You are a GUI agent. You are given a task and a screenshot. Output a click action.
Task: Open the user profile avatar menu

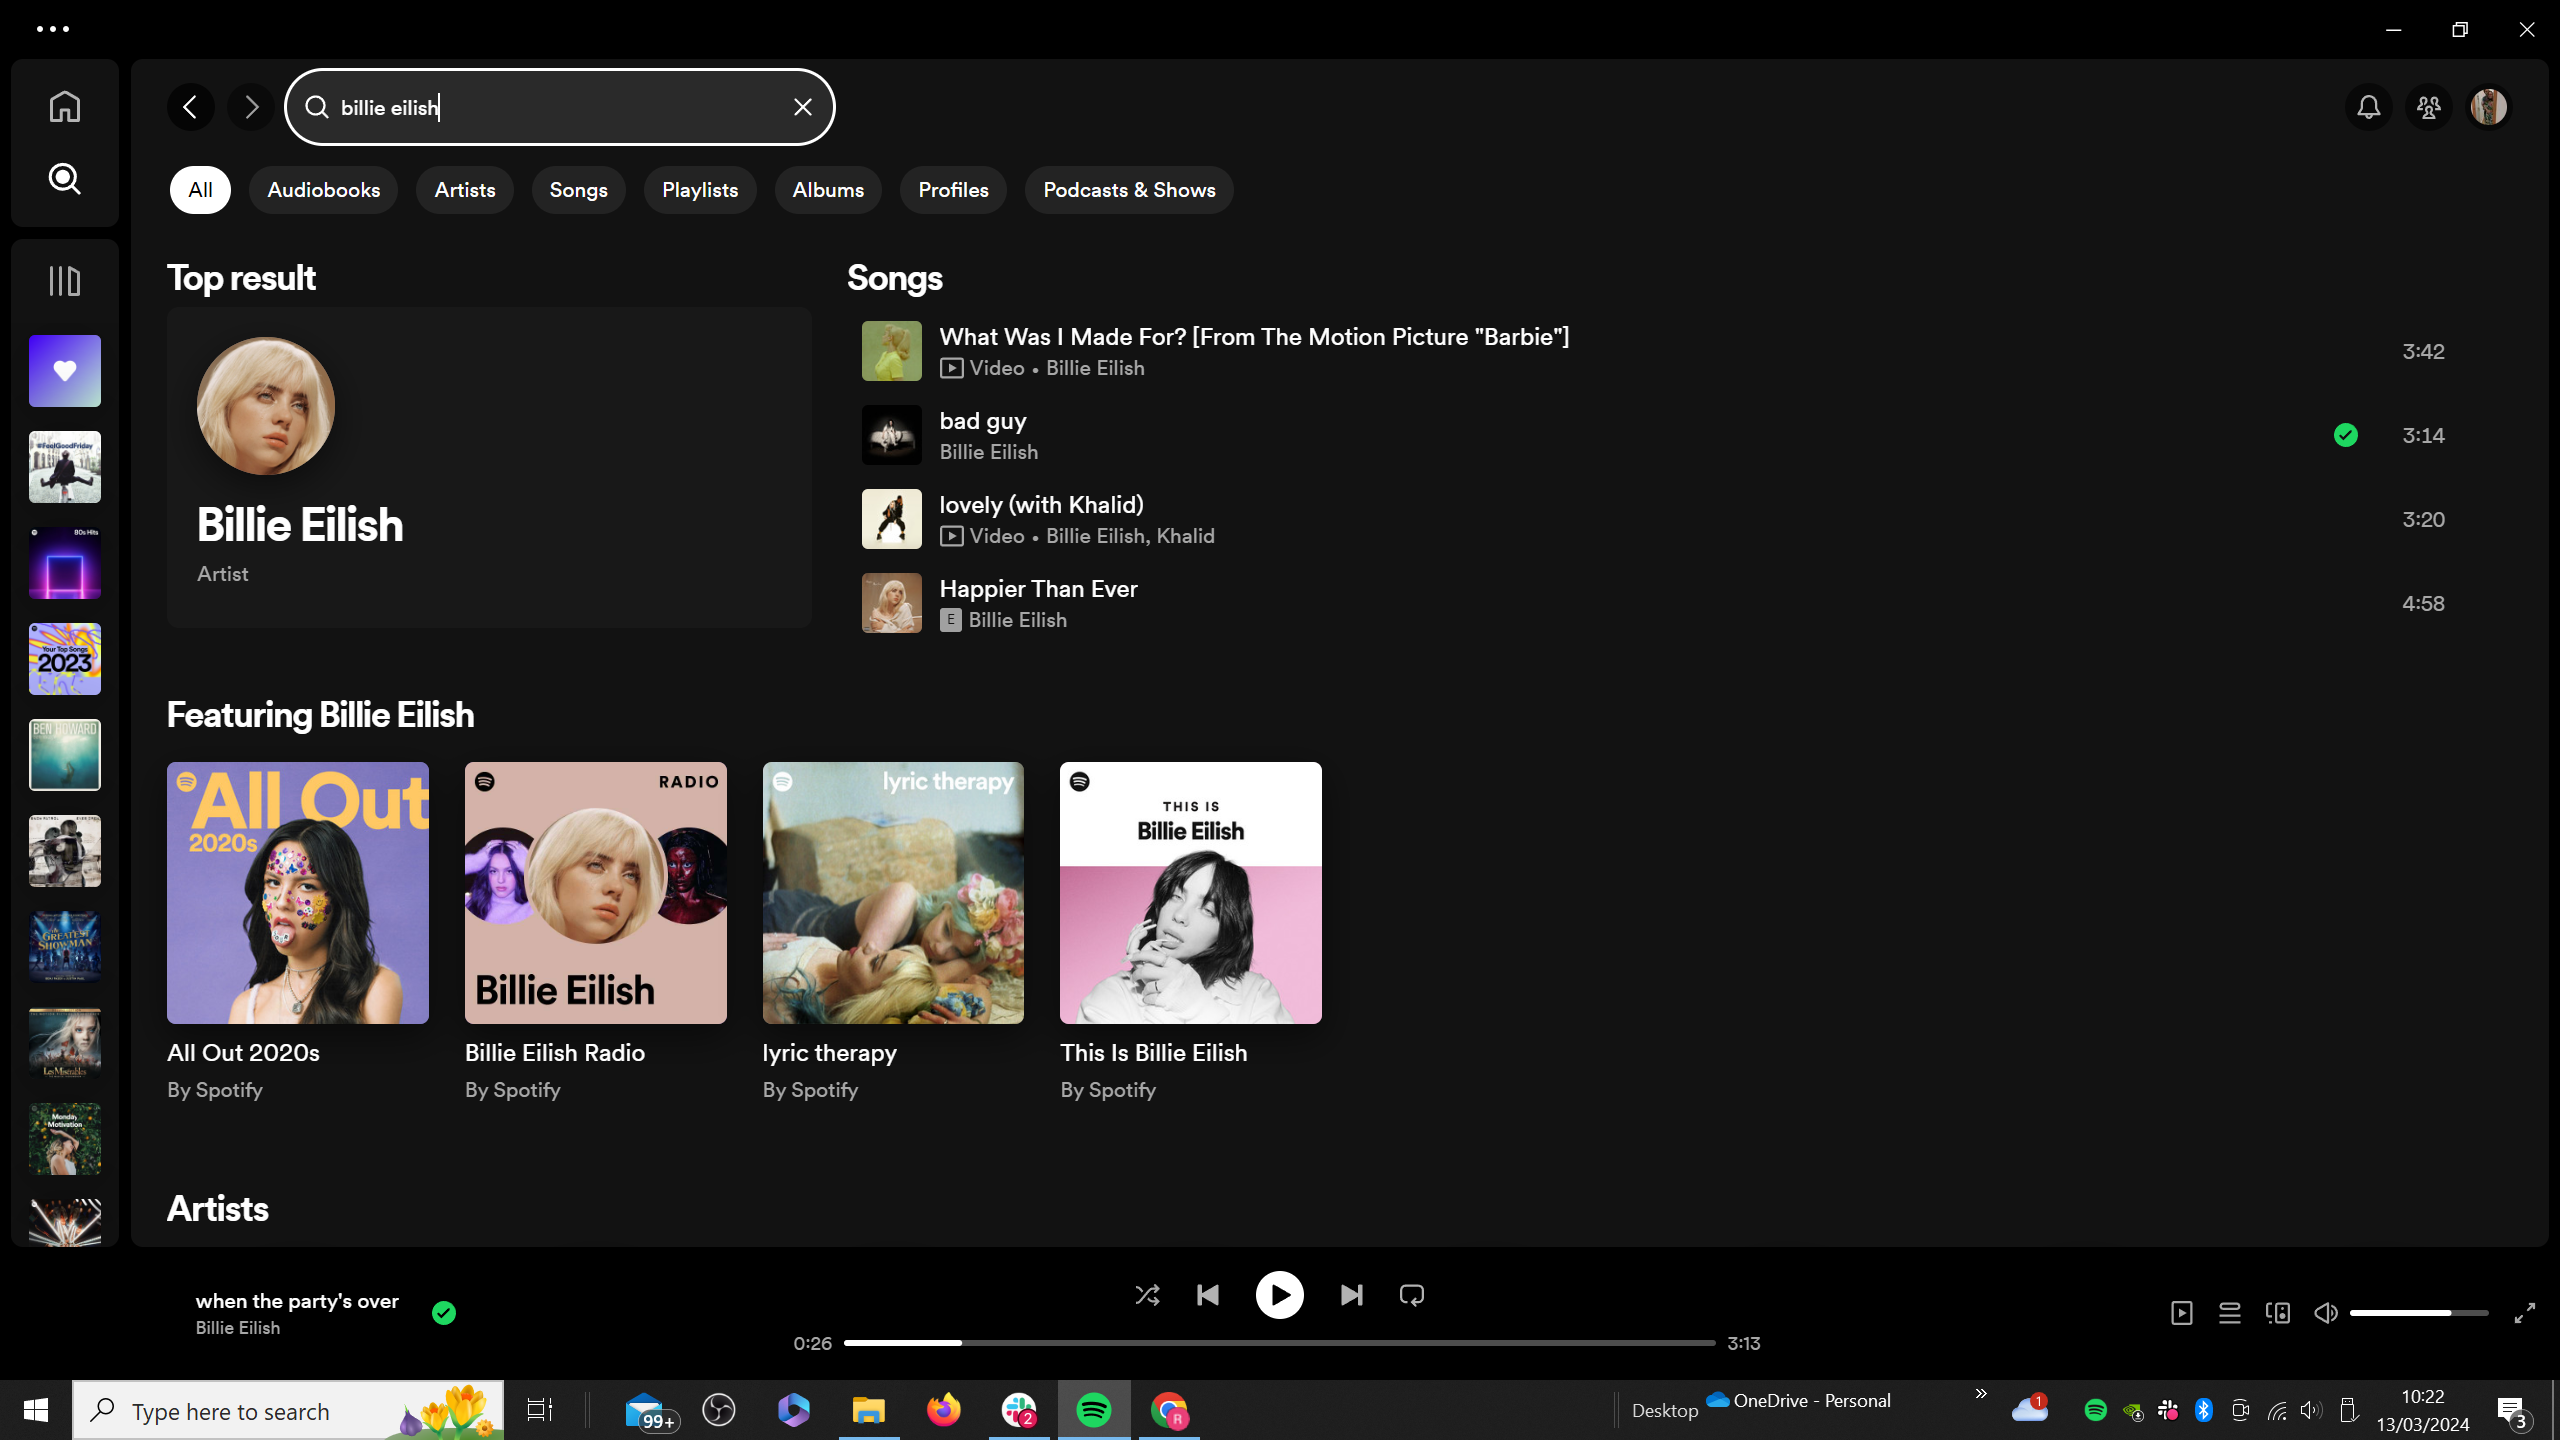click(2489, 107)
